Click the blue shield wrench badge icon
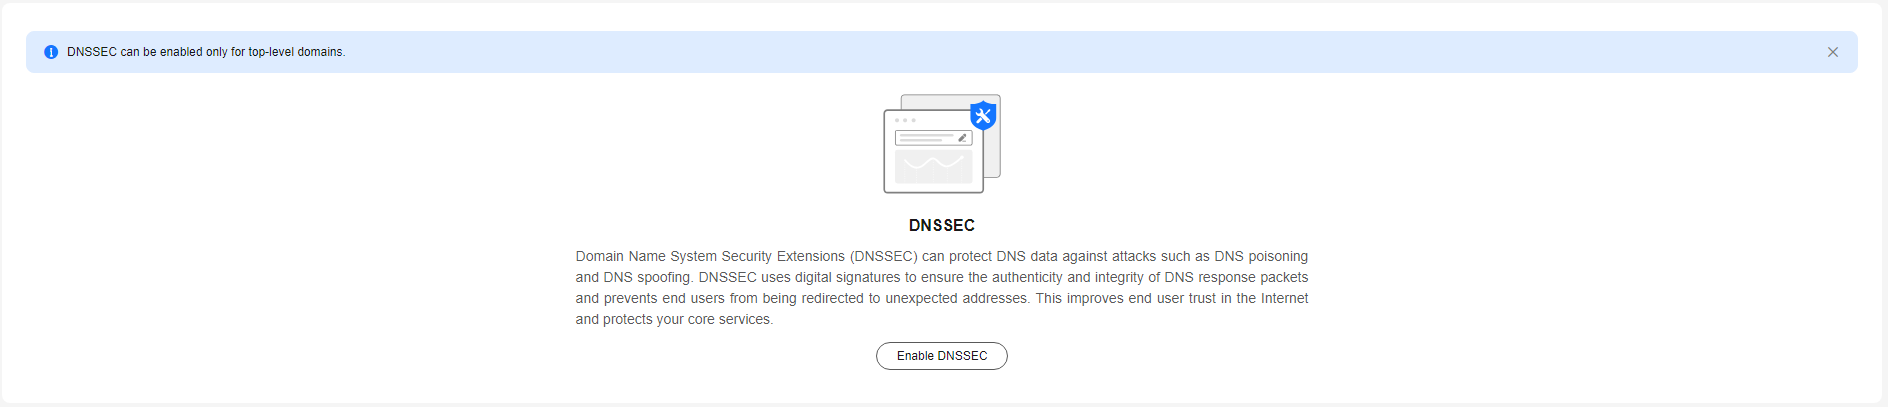 [x=983, y=115]
